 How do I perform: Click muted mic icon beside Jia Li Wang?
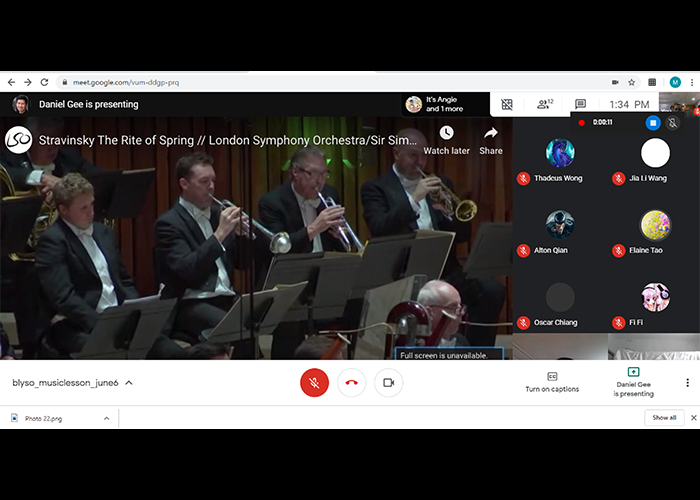[x=618, y=179]
